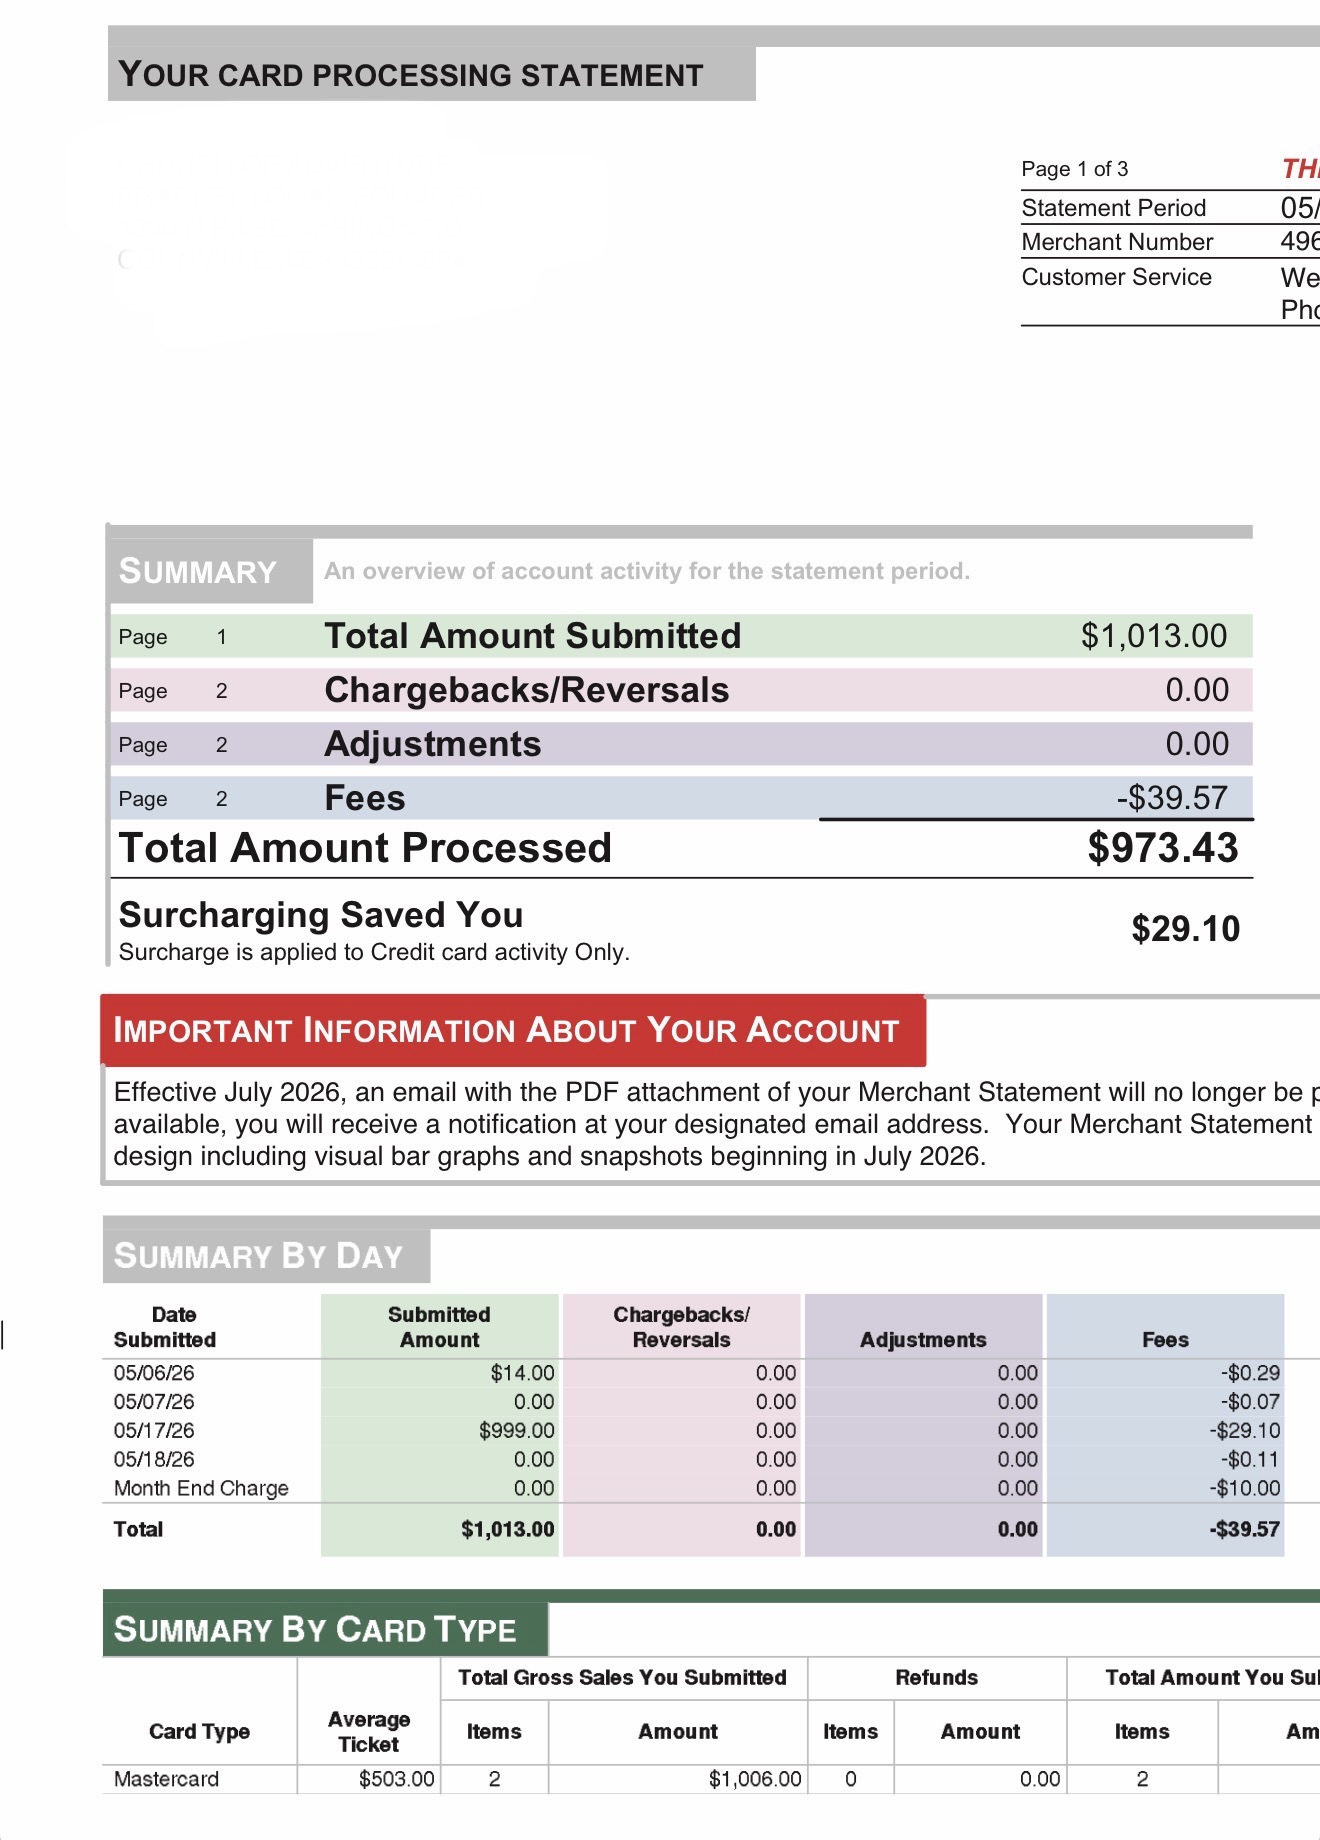The height and width of the screenshot is (1840, 1320).
Task: Click the "Total Gross Sales You Submitted" header
Action: 622,1678
